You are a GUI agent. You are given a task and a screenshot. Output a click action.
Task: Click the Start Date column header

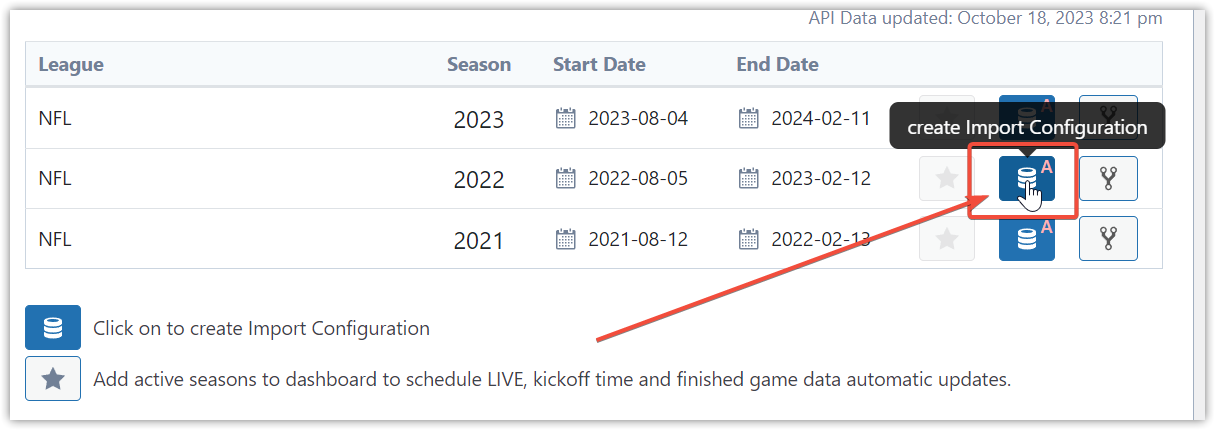599,65
